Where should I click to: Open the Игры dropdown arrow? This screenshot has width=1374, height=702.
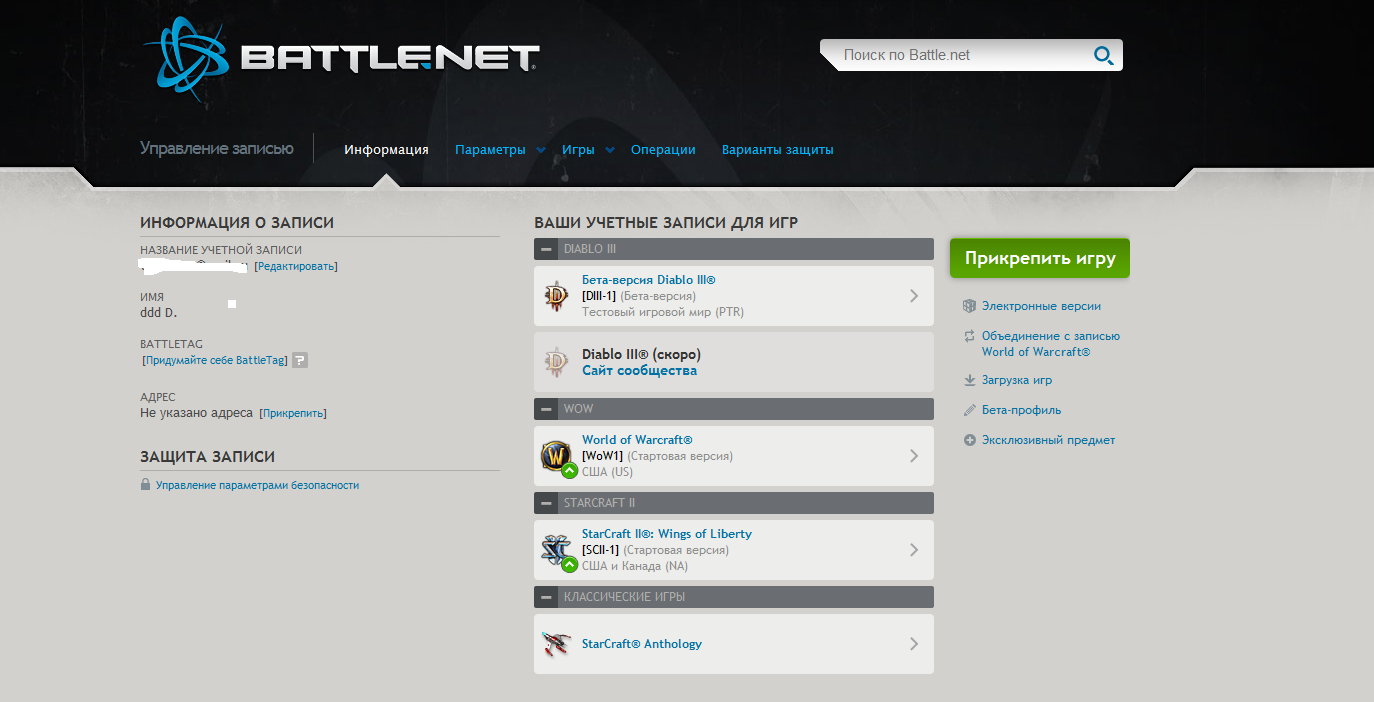(x=610, y=150)
